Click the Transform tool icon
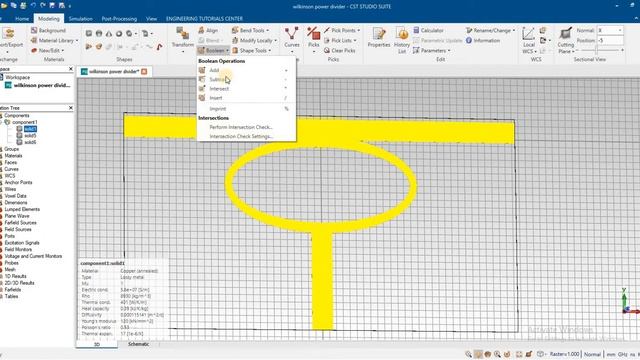 point(182,34)
